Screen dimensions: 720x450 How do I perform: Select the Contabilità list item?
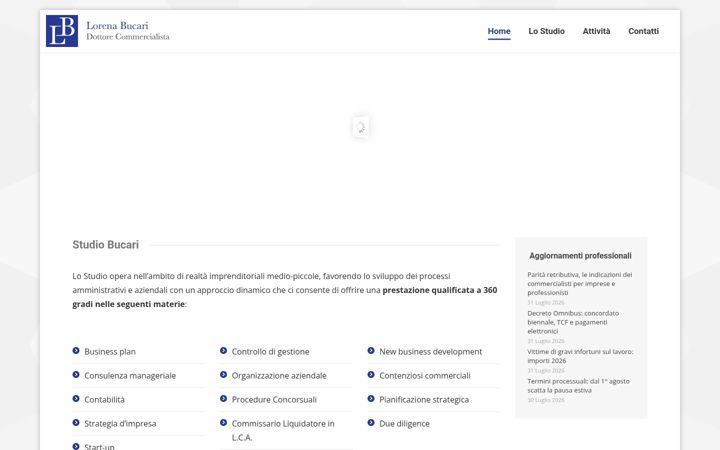pyautogui.click(x=104, y=399)
